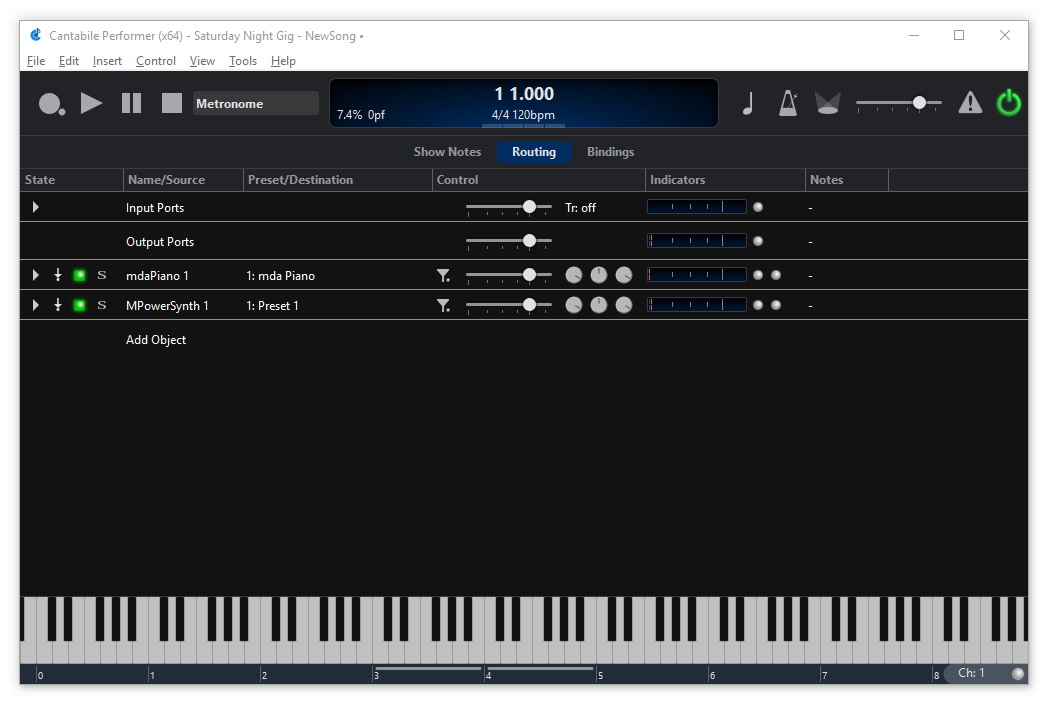
Task: Adjust the Input Ports gain slider
Action: 509,207
